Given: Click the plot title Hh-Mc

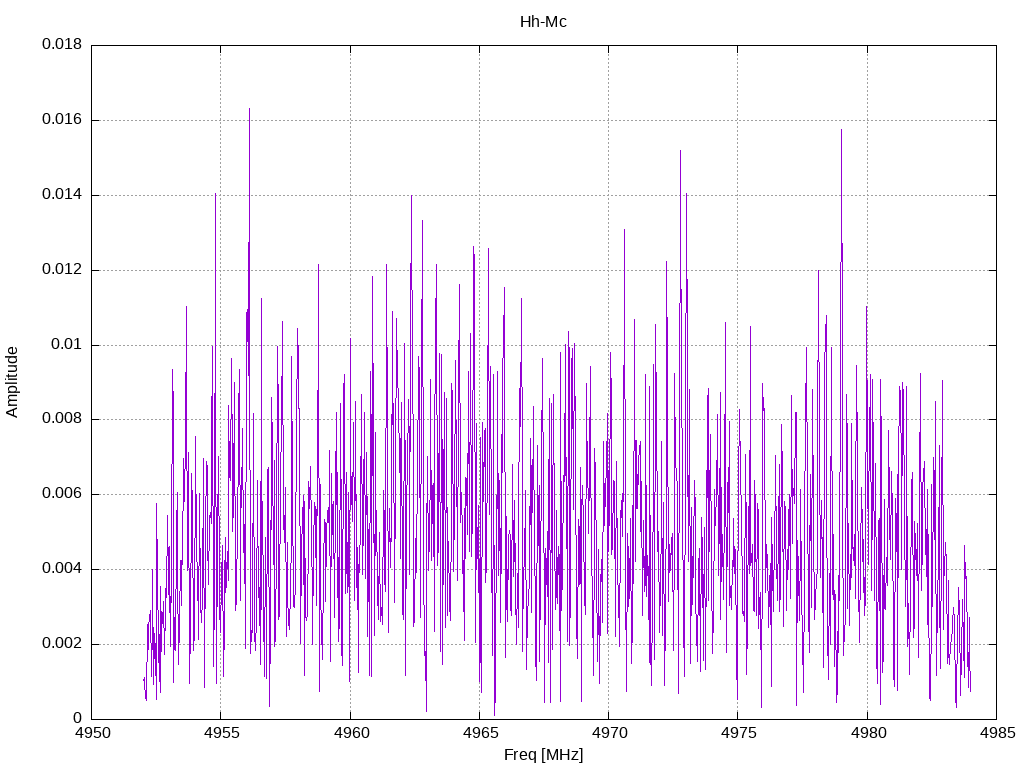Looking at the screenshot, I should pyautogui.click(x=543, y=22).
